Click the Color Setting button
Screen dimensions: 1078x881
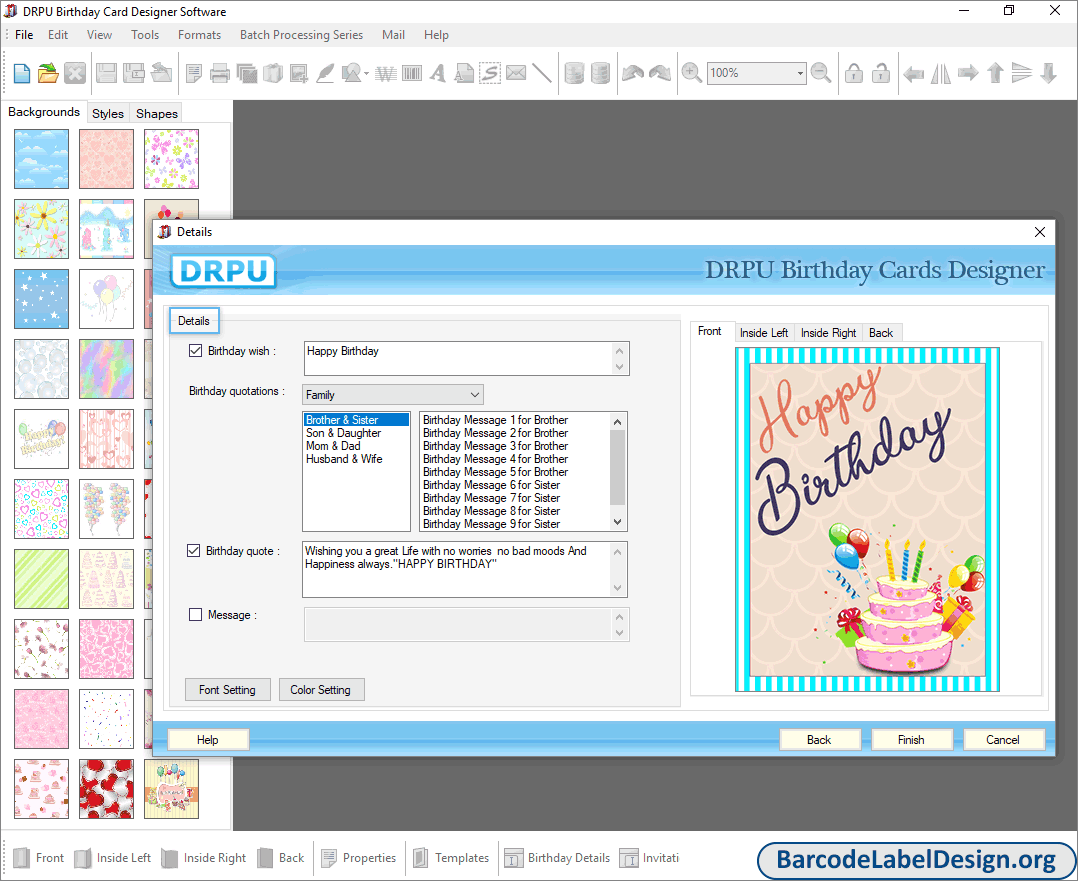(320, 690)
